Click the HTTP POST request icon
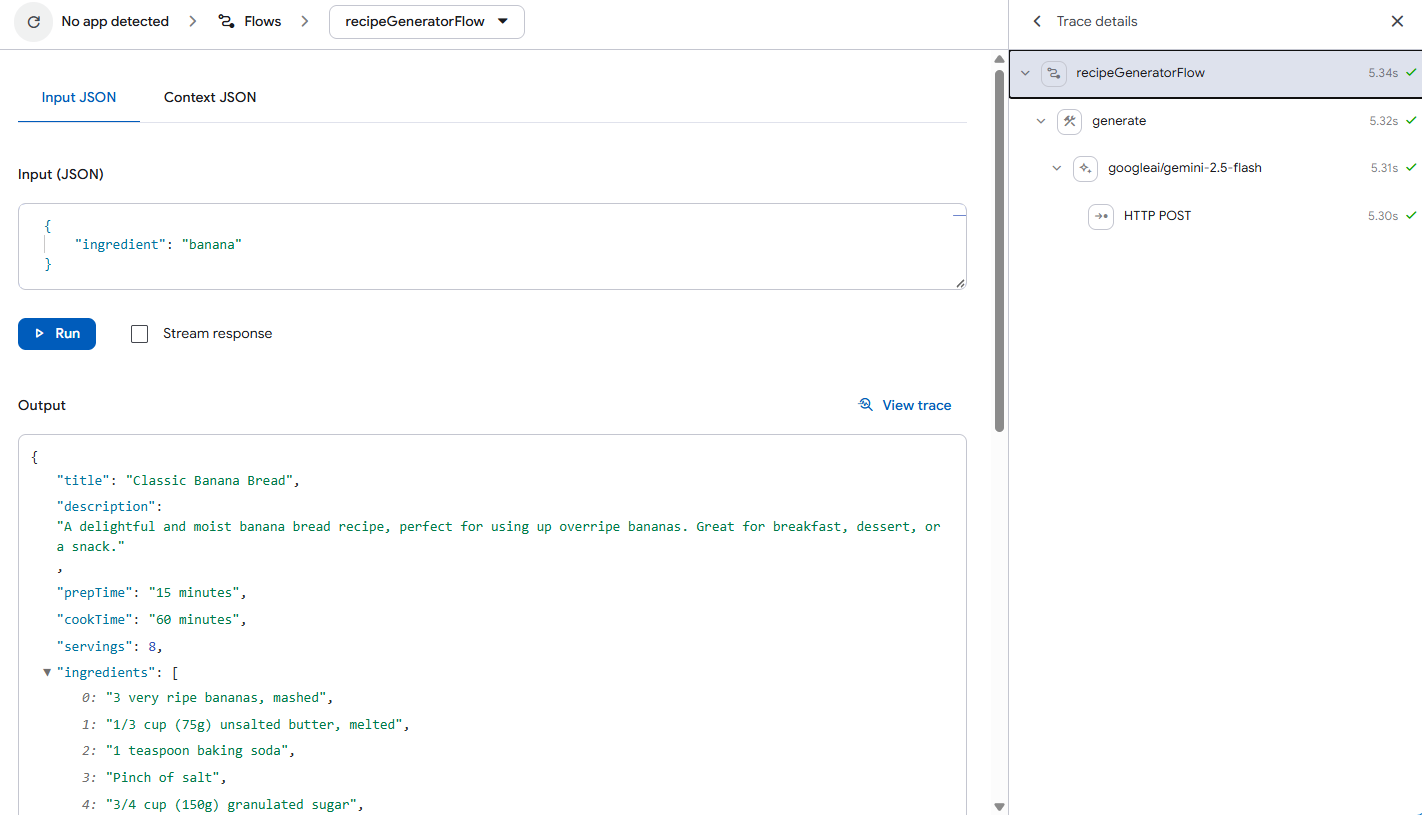Viewport: 1422px width, 815px height. pos(1101,216)
